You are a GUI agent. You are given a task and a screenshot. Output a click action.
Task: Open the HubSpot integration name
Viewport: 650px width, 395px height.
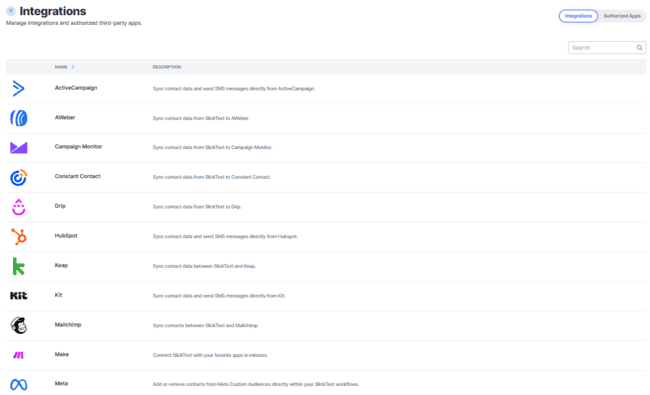pos(66,235)
